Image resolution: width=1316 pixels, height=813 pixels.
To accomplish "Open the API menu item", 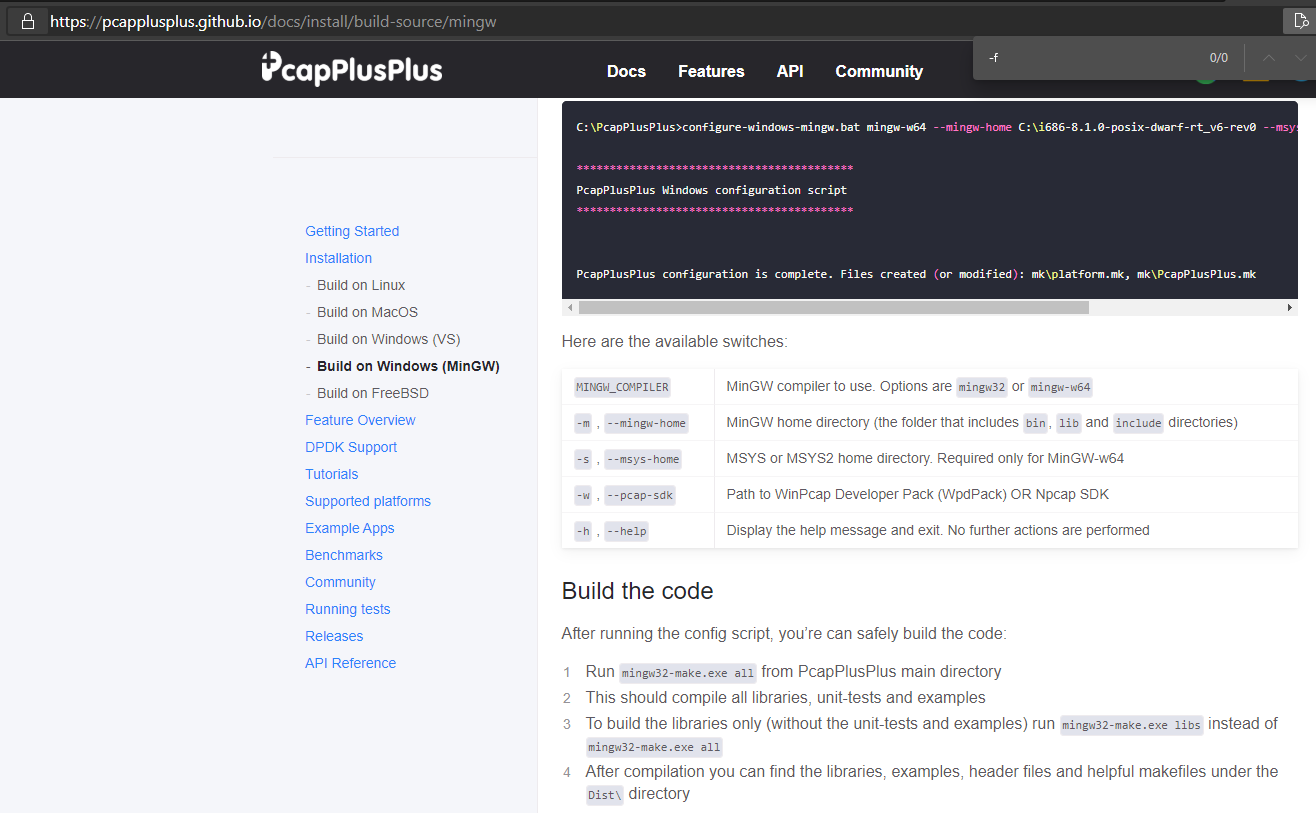I will click(790, 71).
